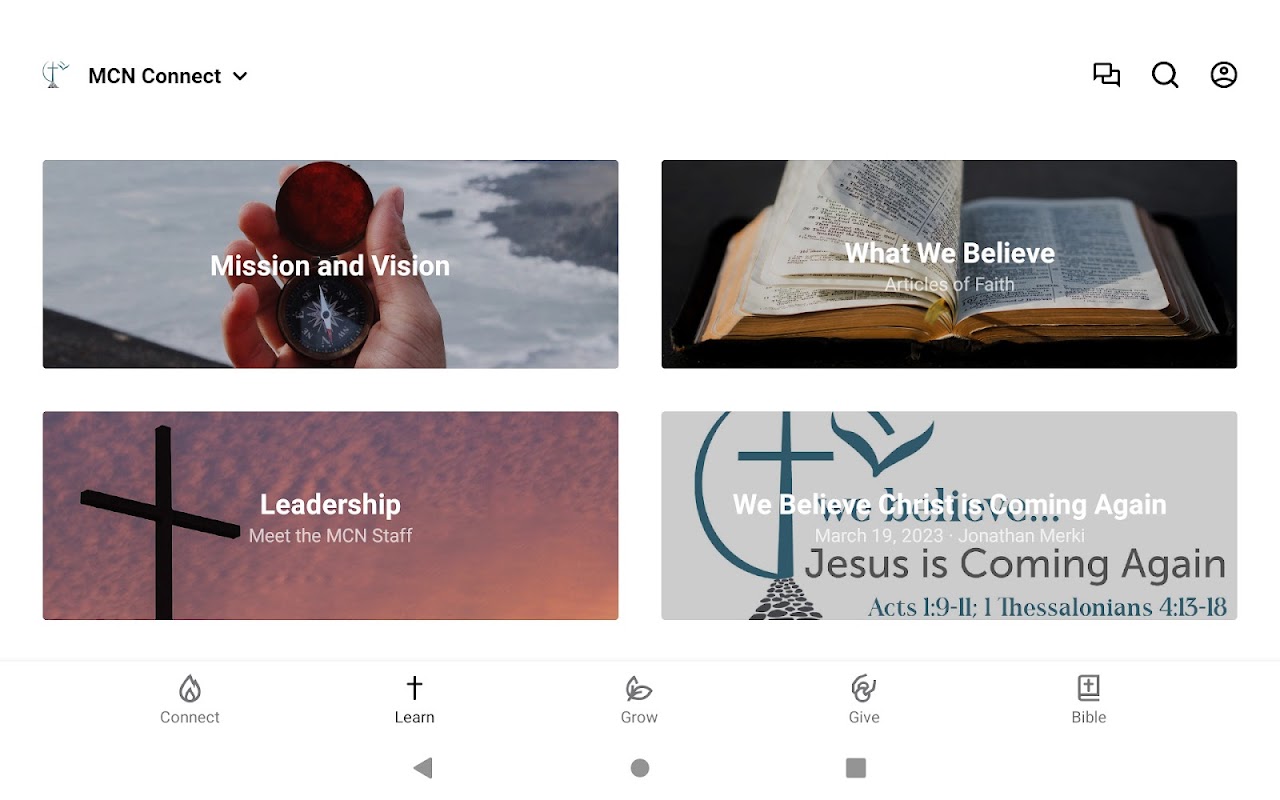
Task: Expand the MCN Connect dropdown chevron
Action: click(240, 76)
